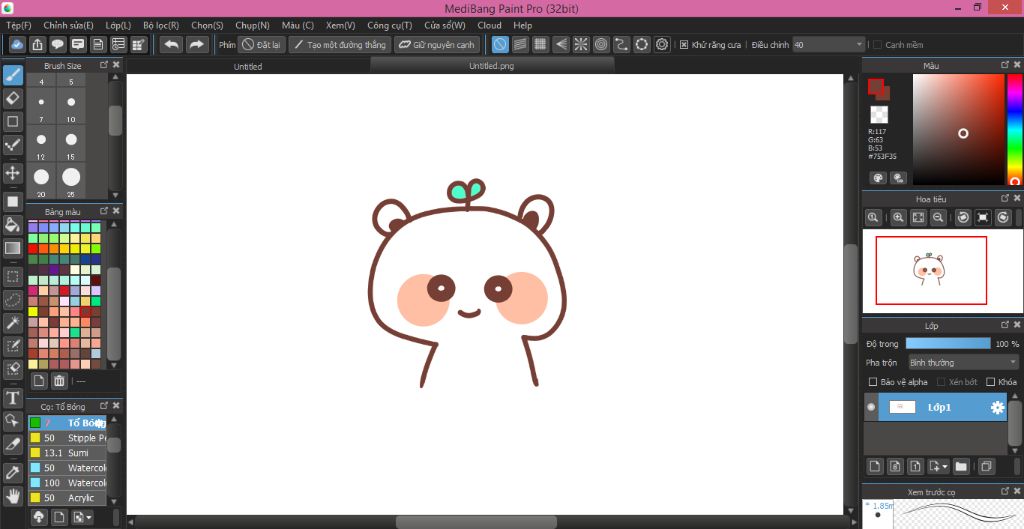Click the Đặt lại button
Image resolution: width=1024 pixels, height=529 pixels.
tap(262, 45)
